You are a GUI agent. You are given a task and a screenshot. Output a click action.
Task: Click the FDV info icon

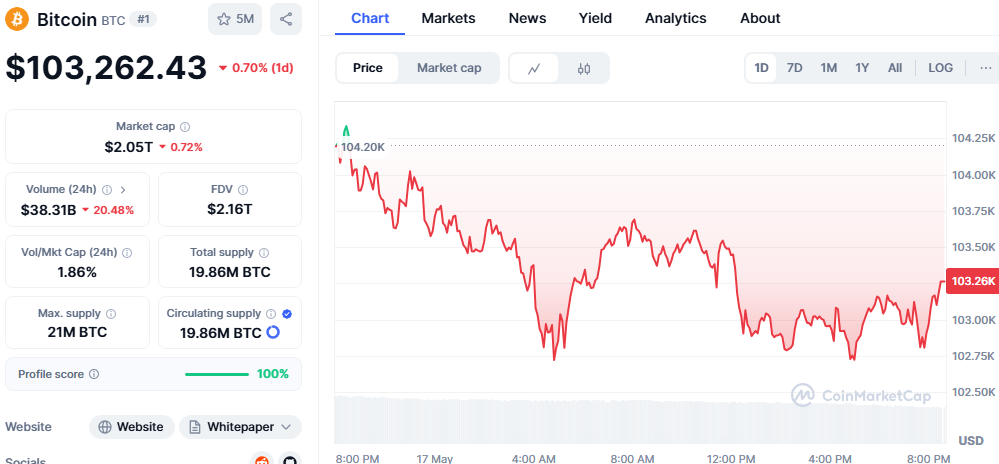tap(243, 189)
